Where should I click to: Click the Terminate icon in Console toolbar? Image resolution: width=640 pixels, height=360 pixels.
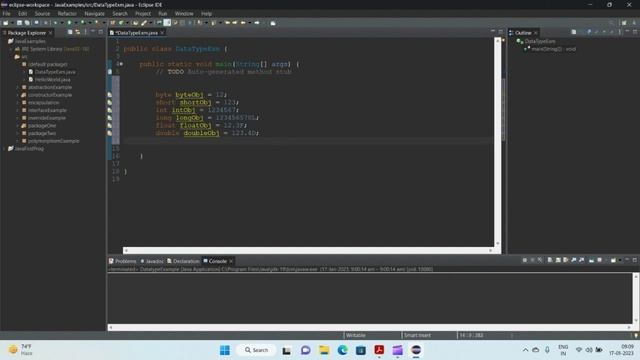(x=524, y=260)
